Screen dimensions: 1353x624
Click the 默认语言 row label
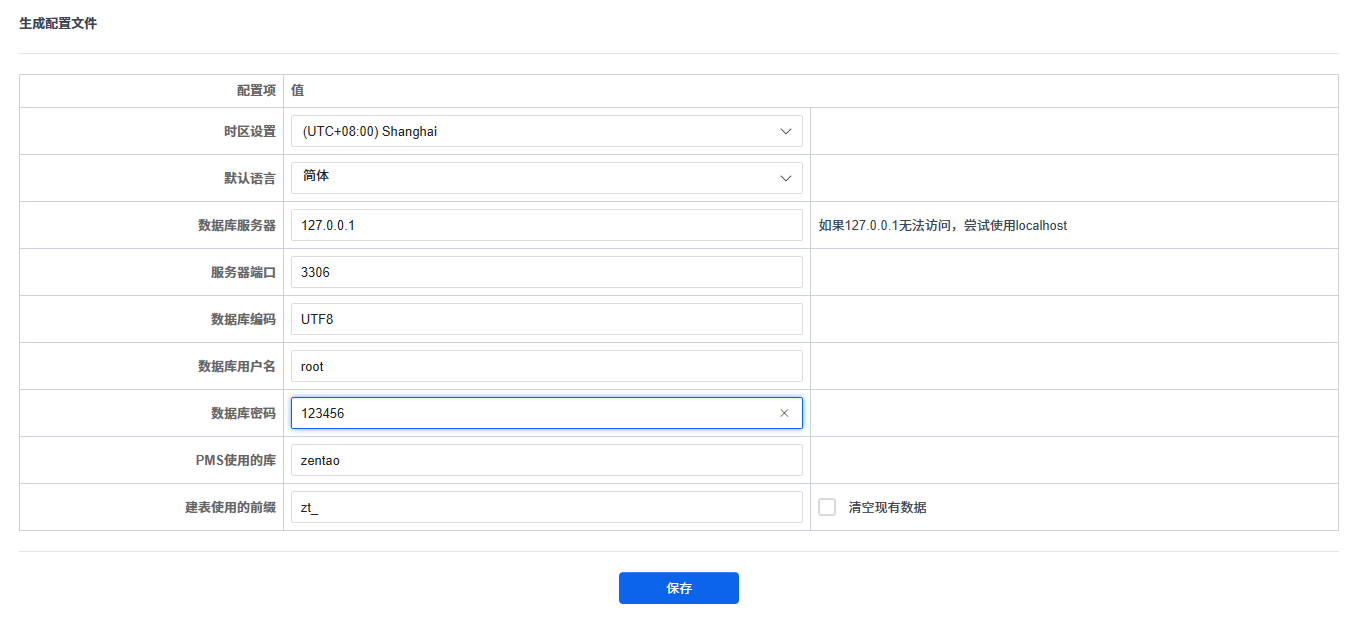(249, 178)
